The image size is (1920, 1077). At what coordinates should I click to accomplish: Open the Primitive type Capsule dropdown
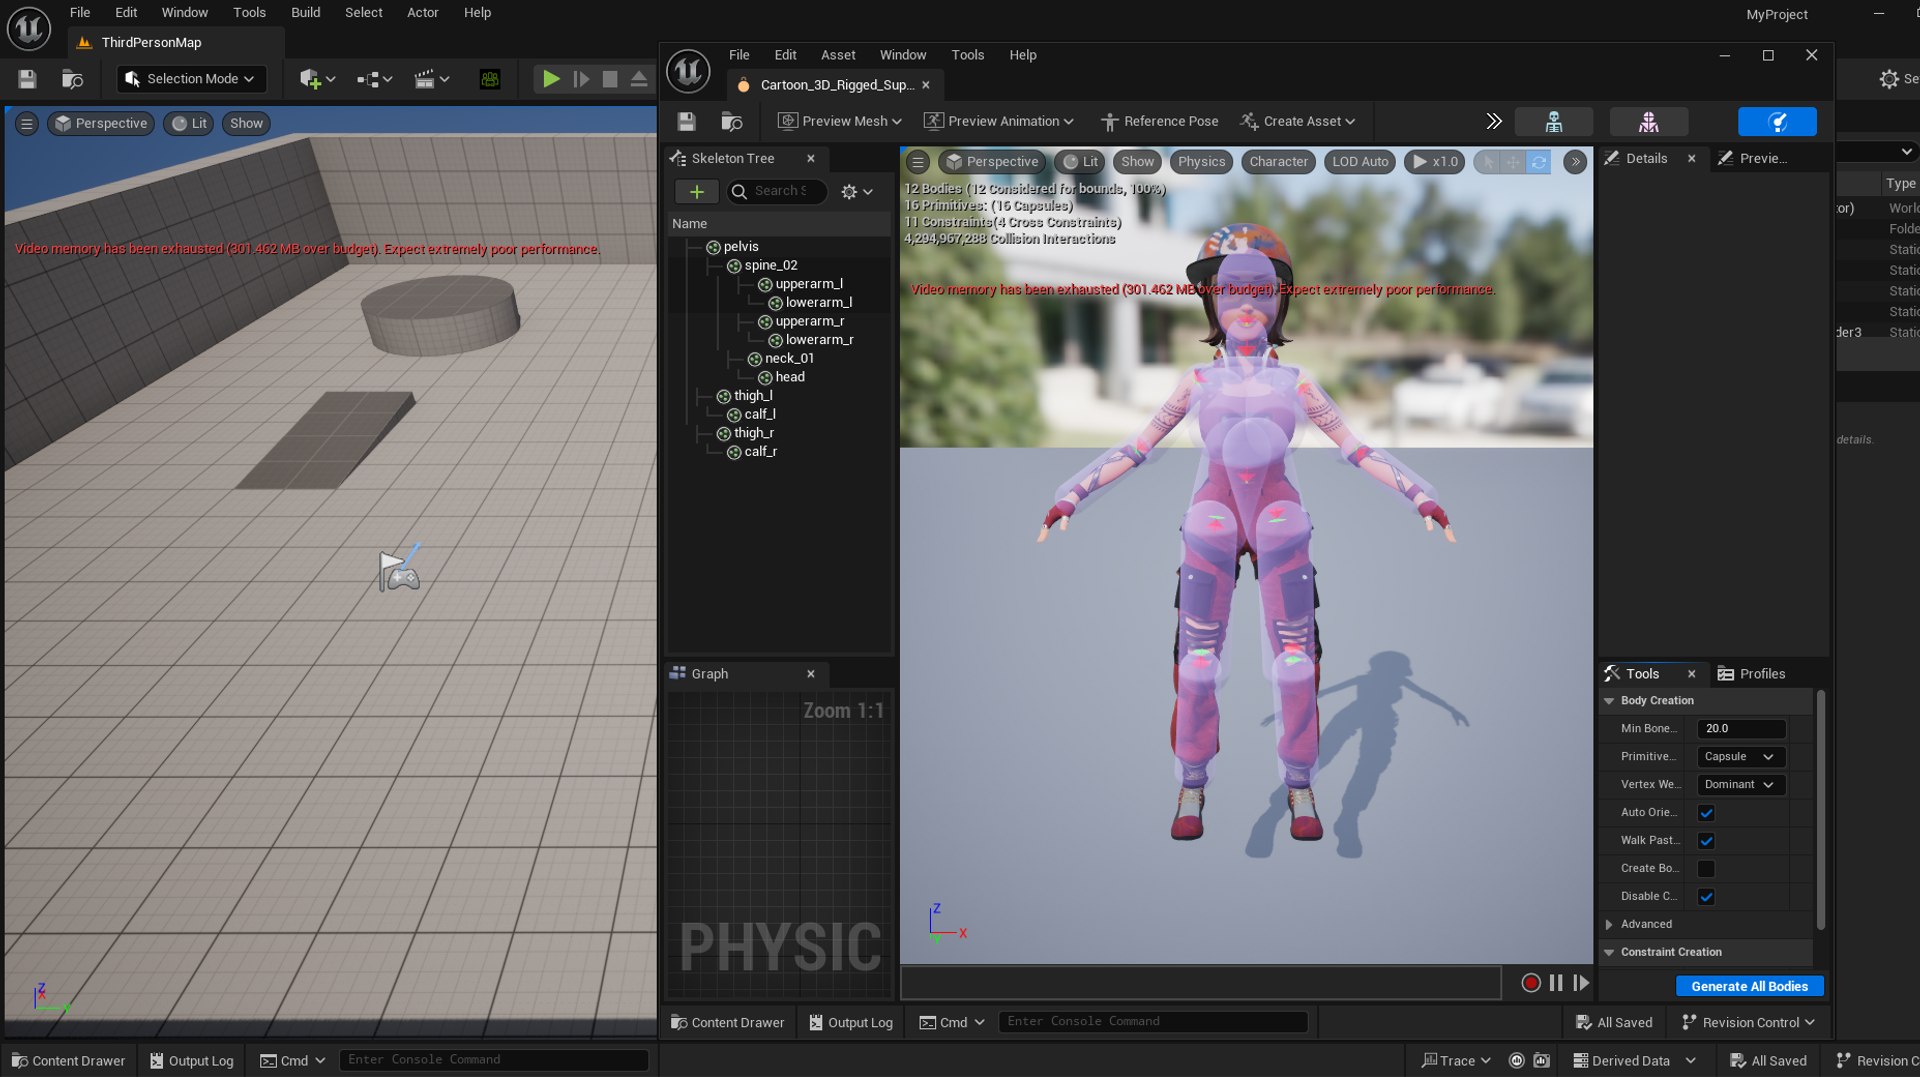pos(1741,757)
